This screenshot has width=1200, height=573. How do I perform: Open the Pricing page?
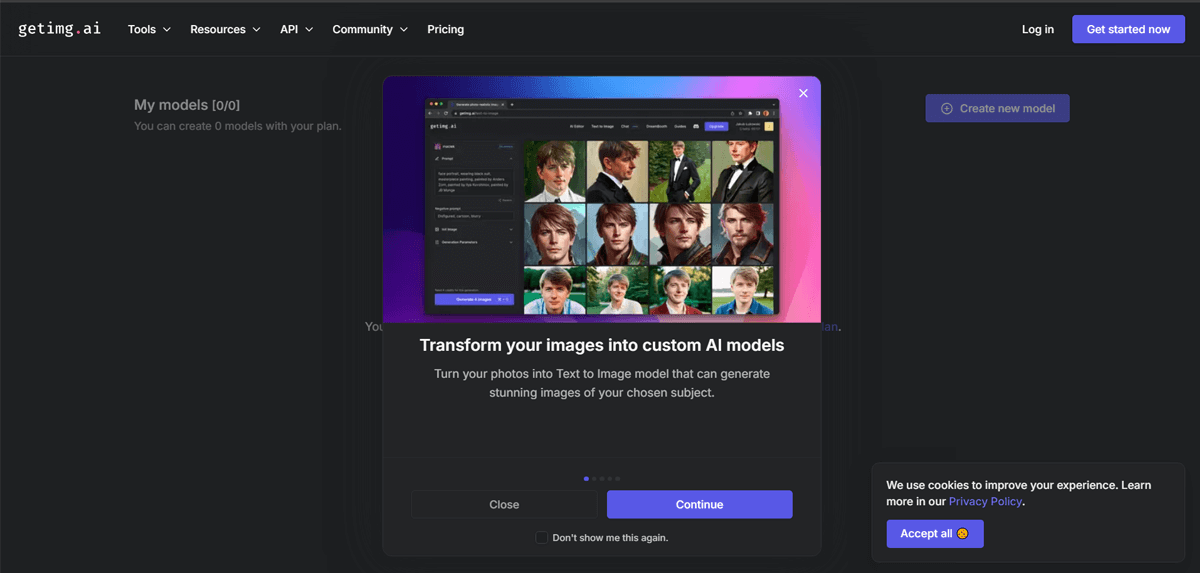coord(445,29)
